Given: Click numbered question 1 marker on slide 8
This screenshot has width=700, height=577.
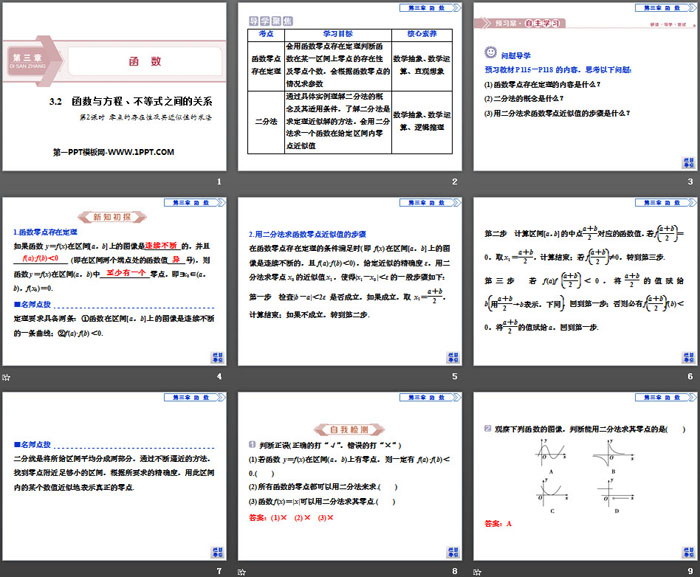Looking at the screenshot, I should pos(250,444).
